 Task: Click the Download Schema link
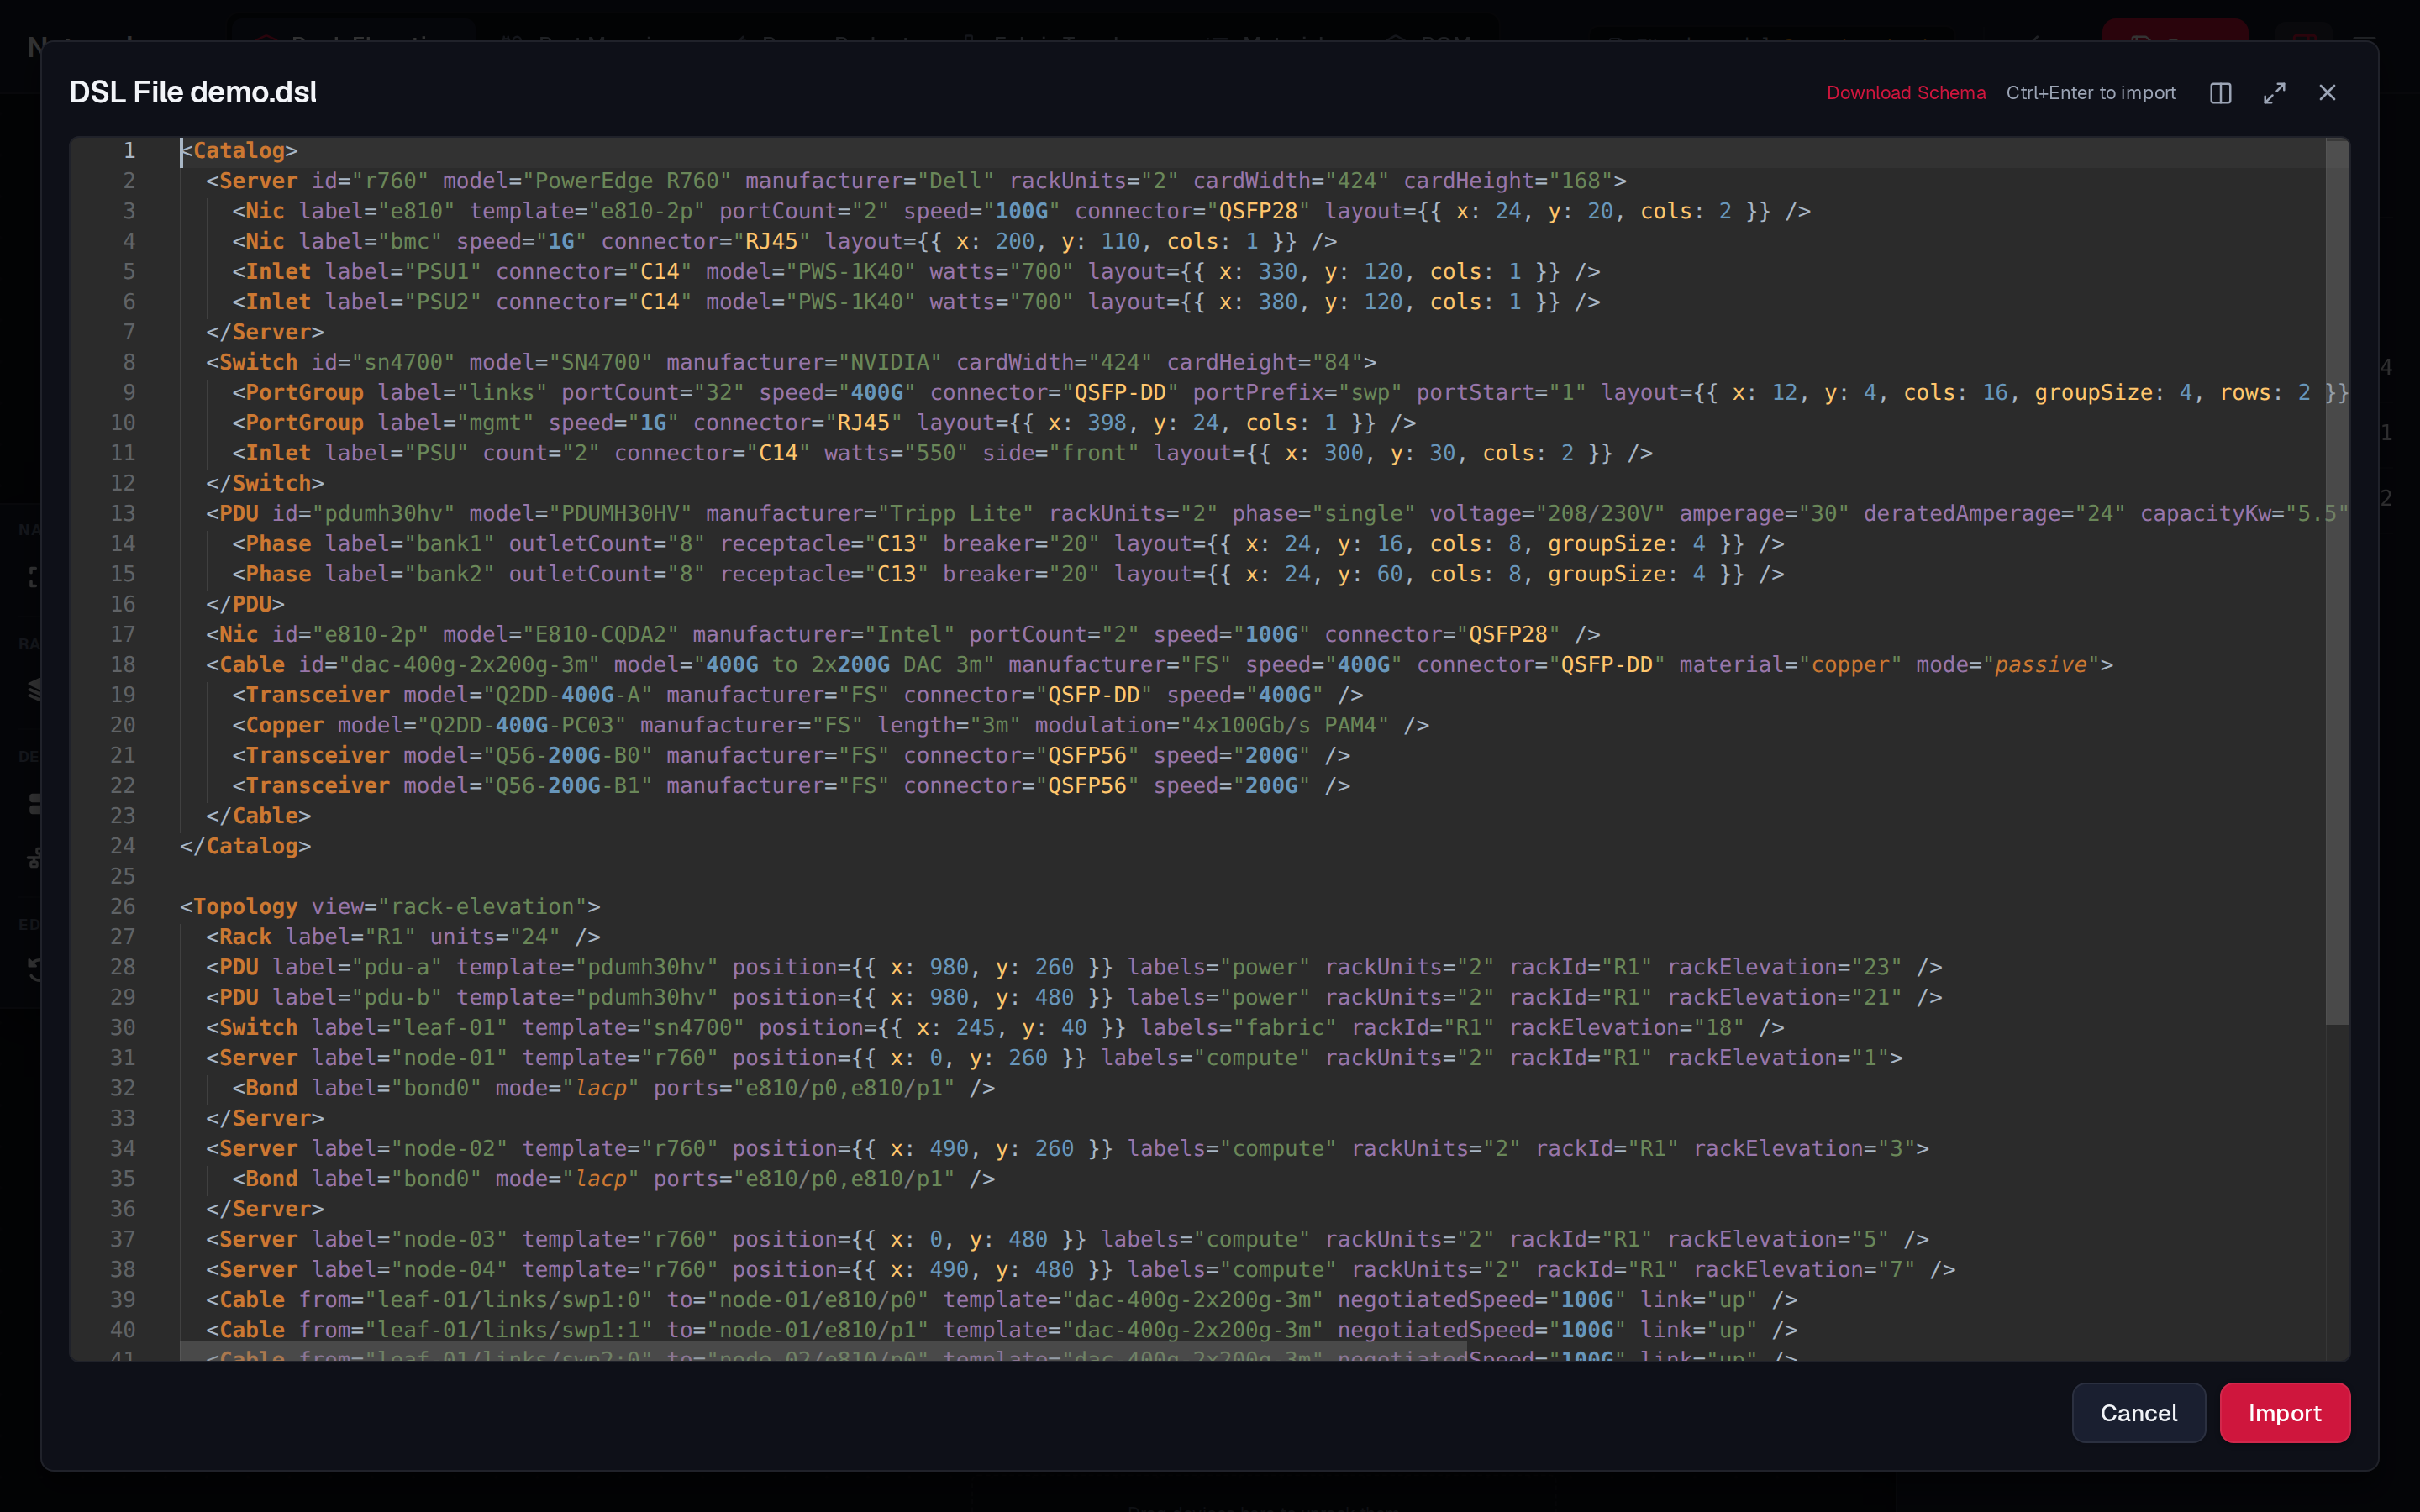pyautogui.click(x=1906, y=93)
